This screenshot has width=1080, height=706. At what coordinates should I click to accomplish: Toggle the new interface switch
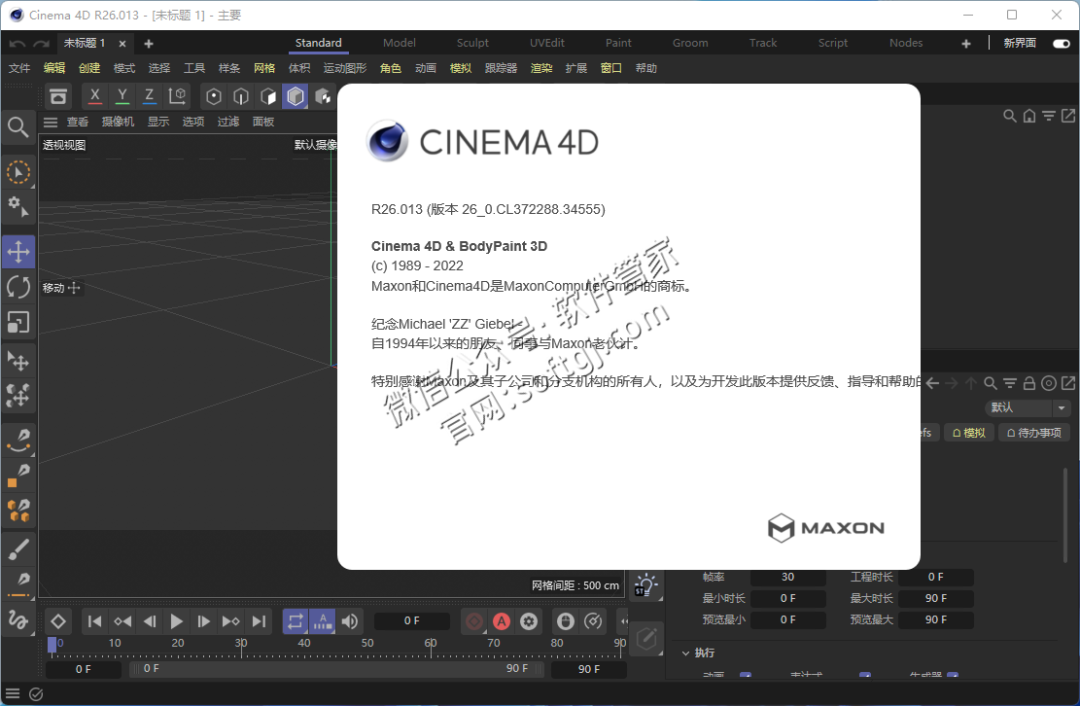pos(1060,43)
